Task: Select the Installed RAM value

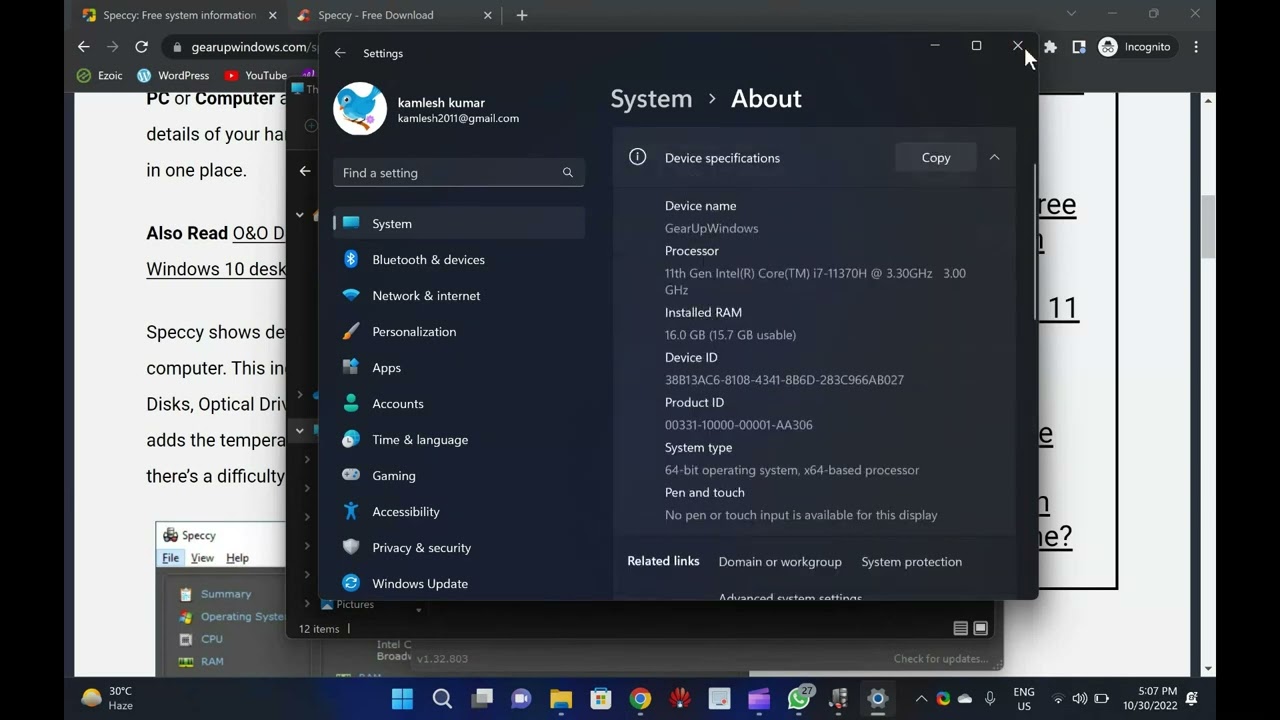Action: click(x=730, y=335)
